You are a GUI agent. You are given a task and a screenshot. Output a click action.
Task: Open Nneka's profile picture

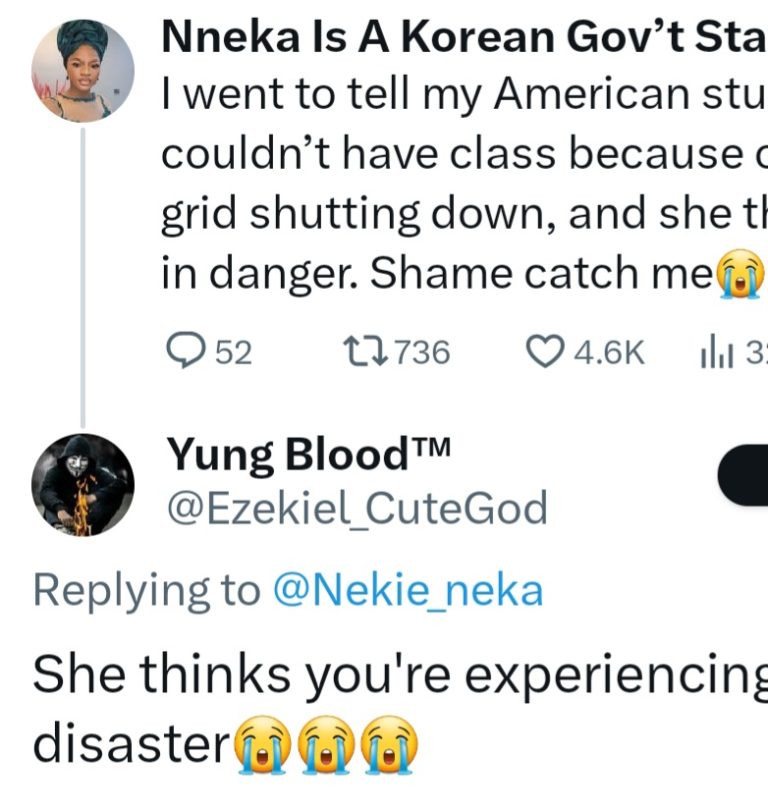[x=83, y=70]
